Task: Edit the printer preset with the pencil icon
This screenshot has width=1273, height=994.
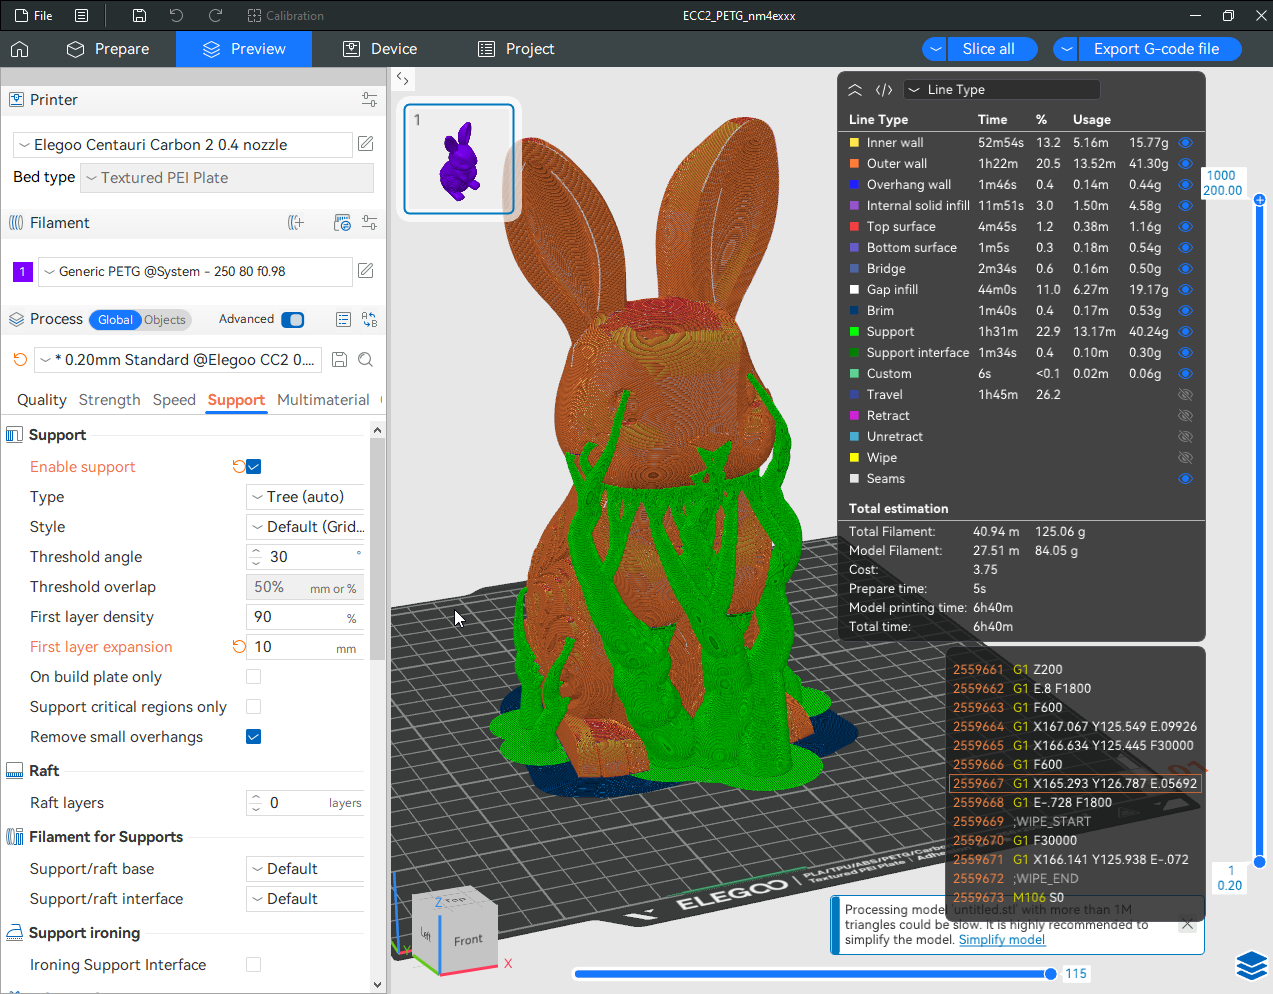Action: (366, 144)
